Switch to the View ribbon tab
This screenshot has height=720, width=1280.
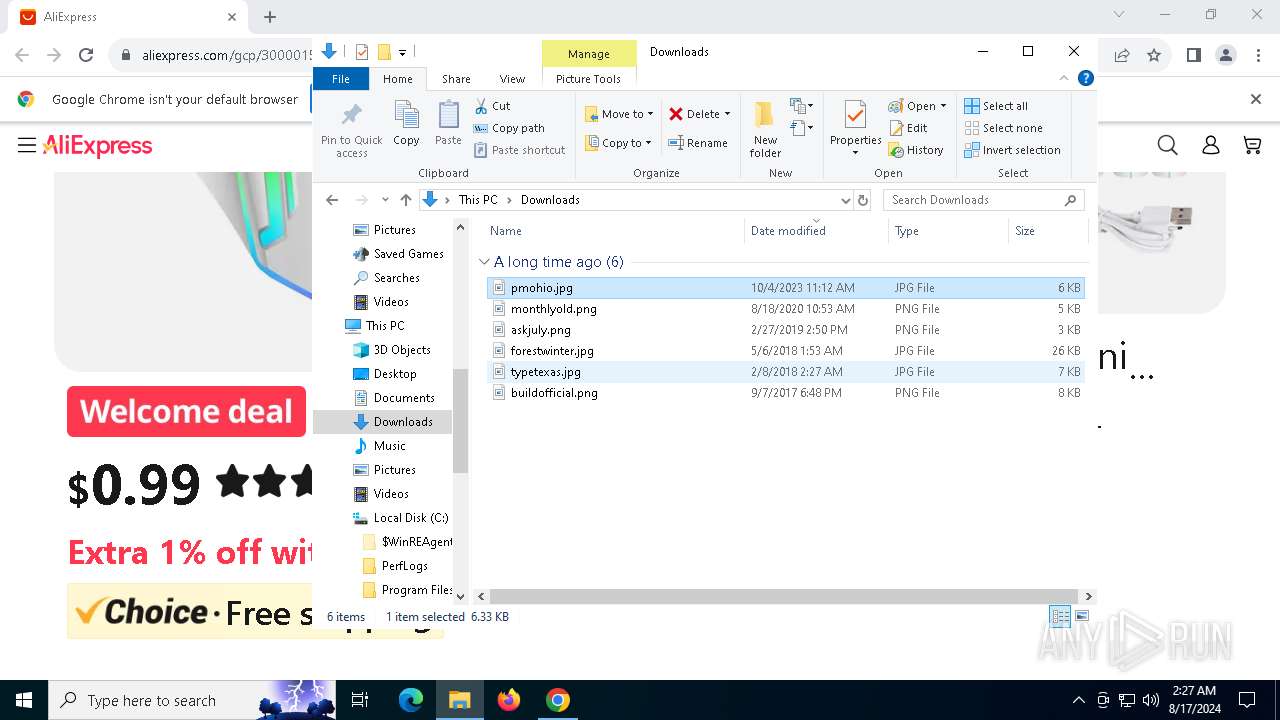click(512, 79)
